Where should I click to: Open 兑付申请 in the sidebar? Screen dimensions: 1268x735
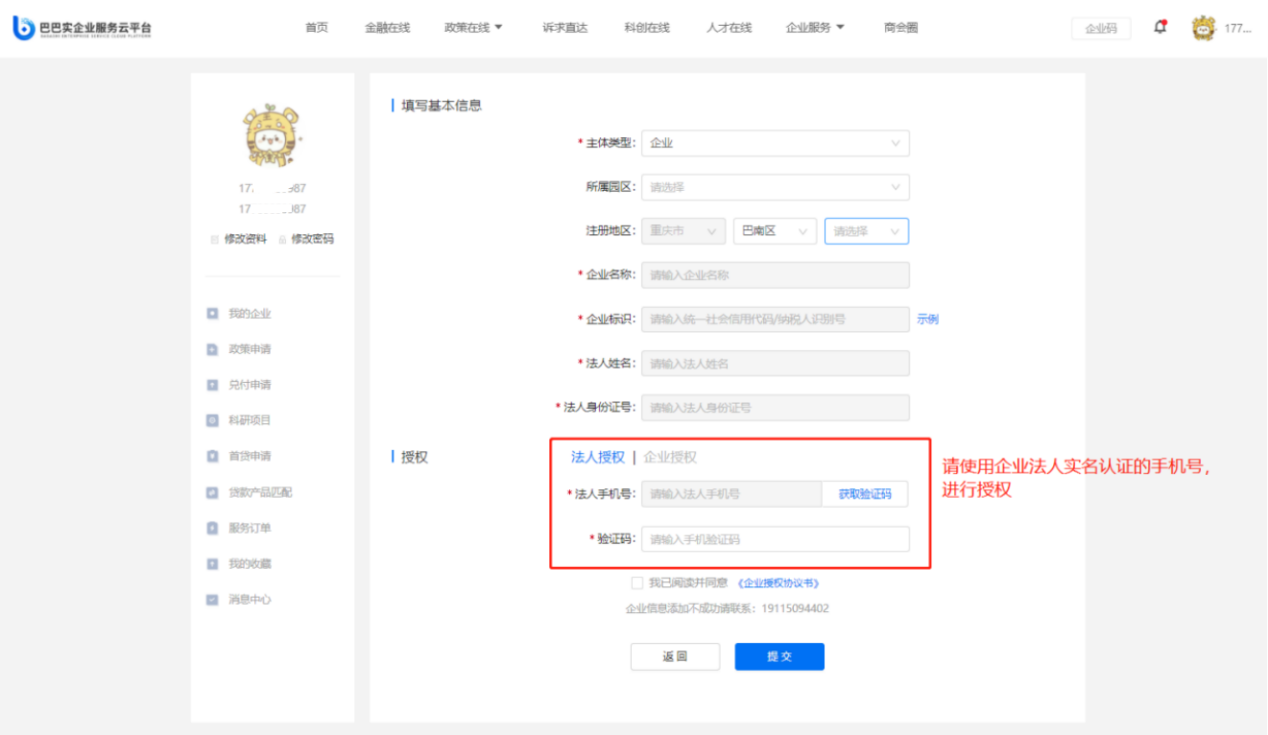249,385
